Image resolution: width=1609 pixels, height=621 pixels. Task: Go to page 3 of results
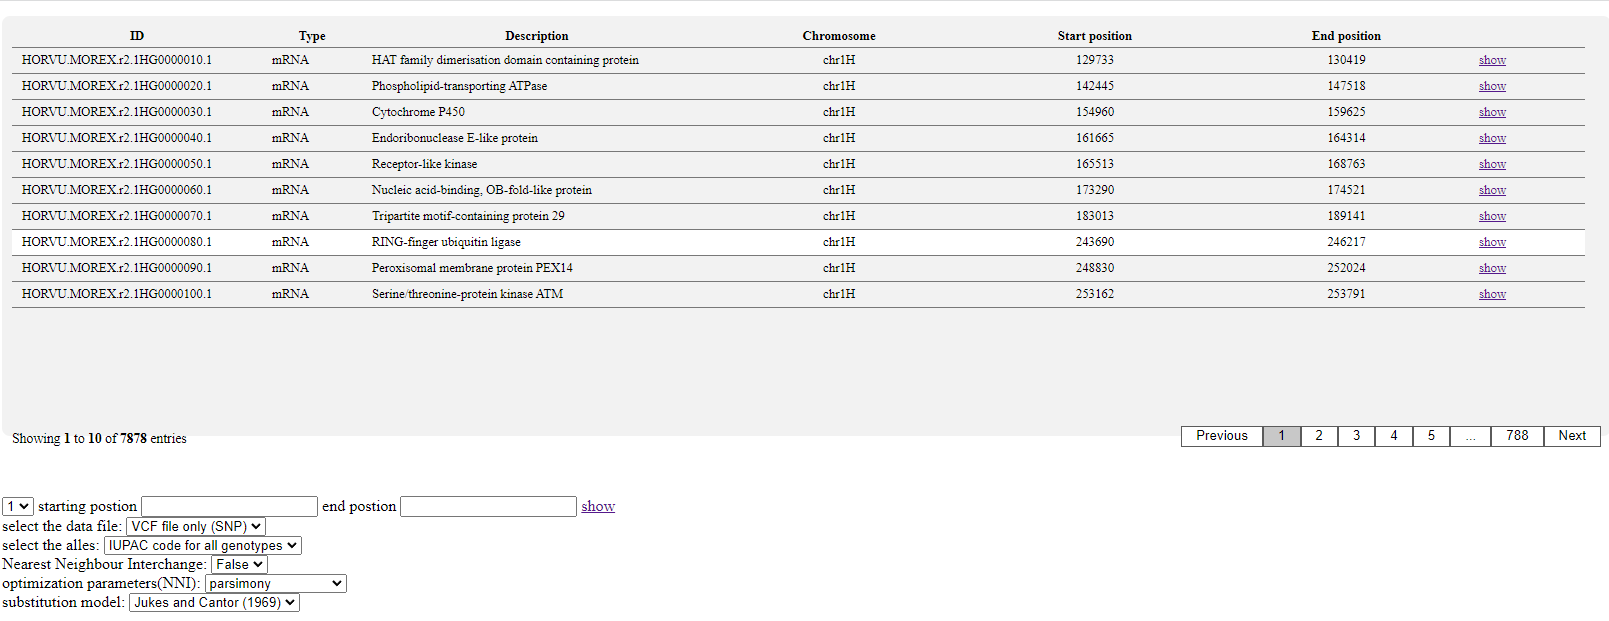[x=1356, y=436]
